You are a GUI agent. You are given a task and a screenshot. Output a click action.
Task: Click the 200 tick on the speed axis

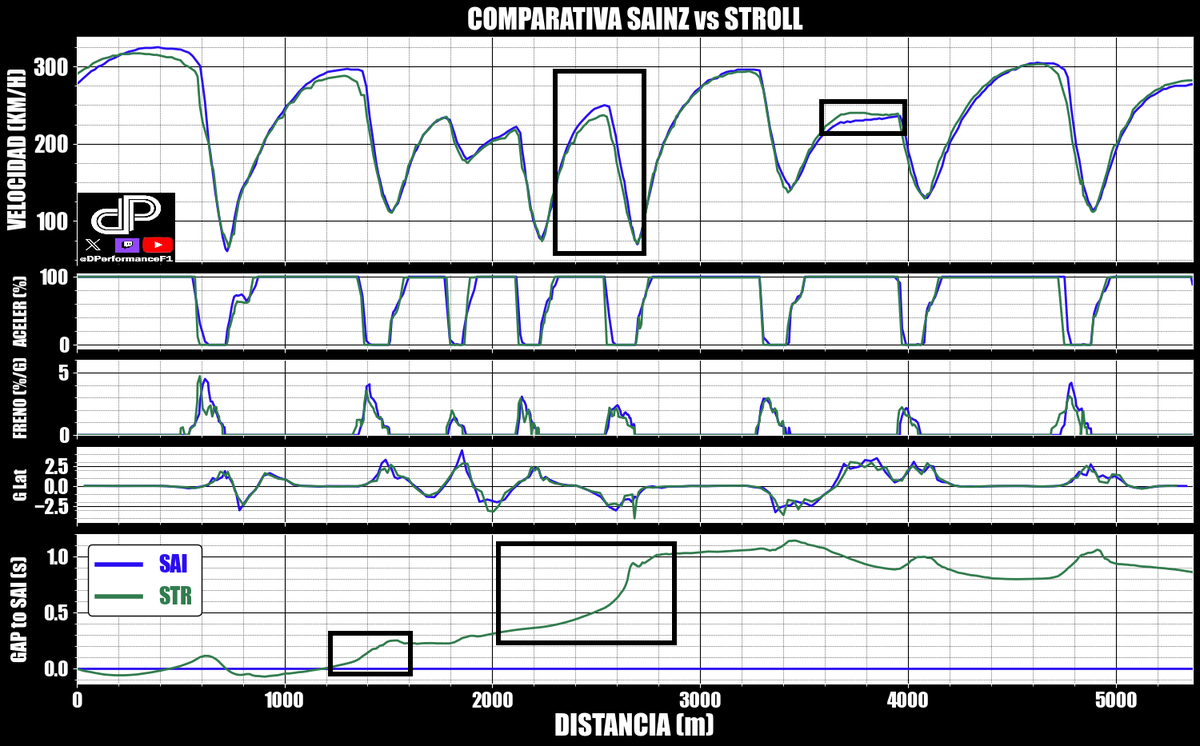[x=51, y=144]
